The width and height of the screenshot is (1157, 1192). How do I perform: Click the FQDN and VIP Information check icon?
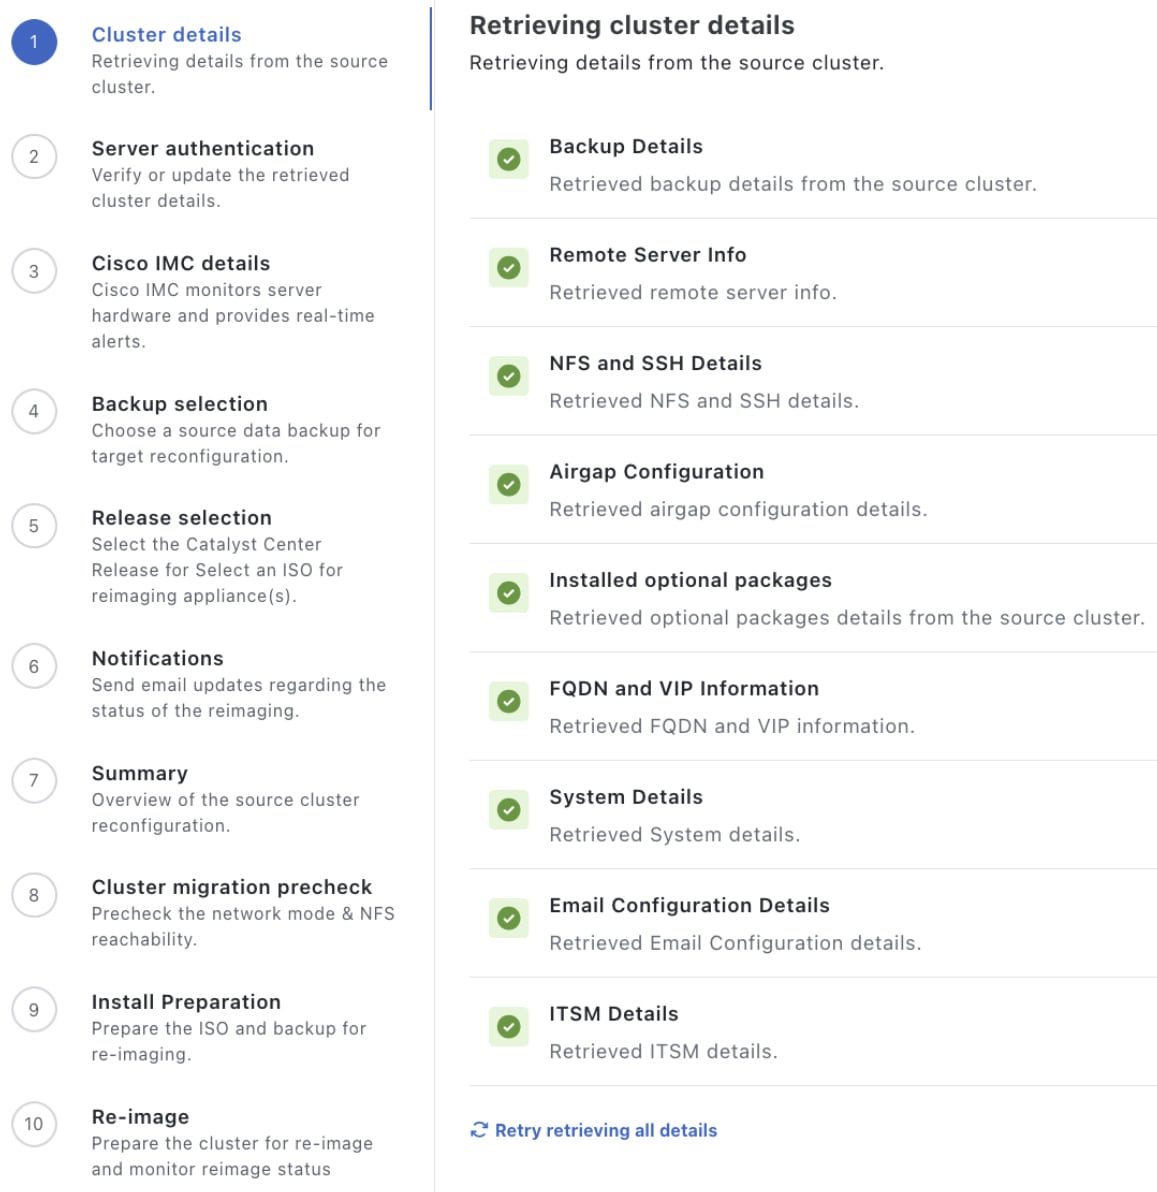(508, 701)
